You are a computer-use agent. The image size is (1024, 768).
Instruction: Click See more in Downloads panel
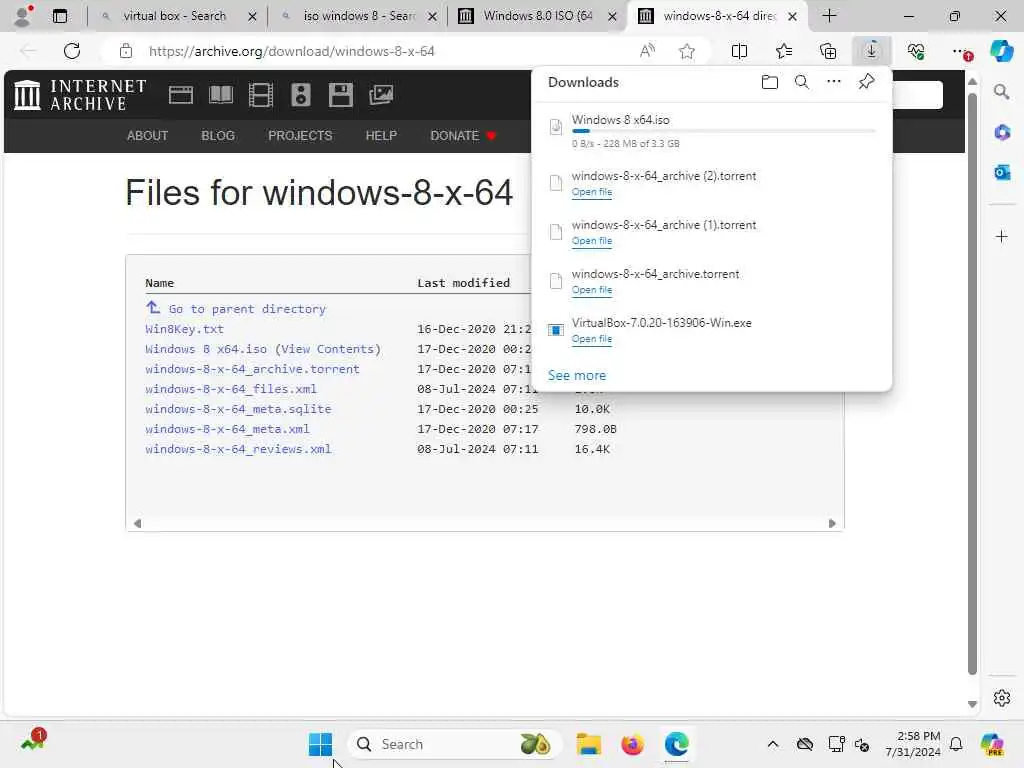pos(577,376)
